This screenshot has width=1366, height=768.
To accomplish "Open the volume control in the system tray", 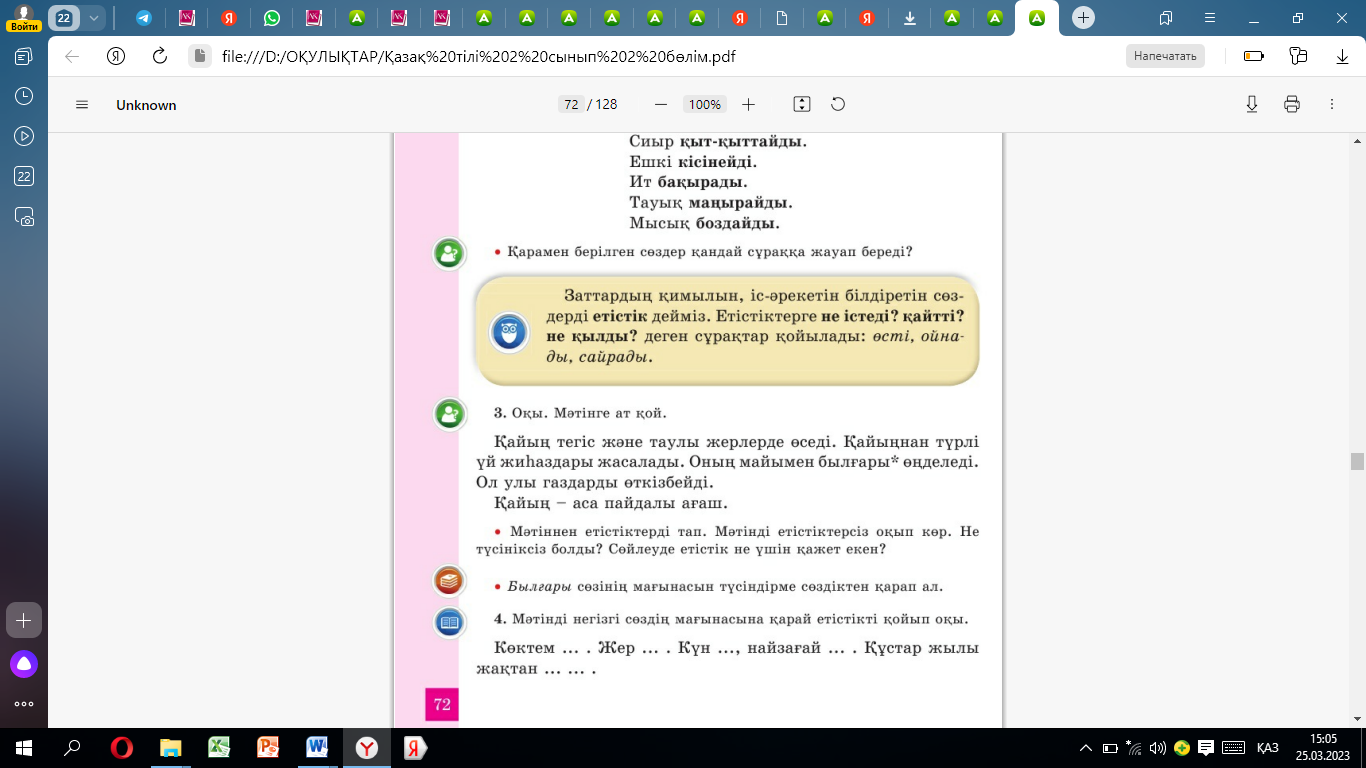I will (1158, 748).
